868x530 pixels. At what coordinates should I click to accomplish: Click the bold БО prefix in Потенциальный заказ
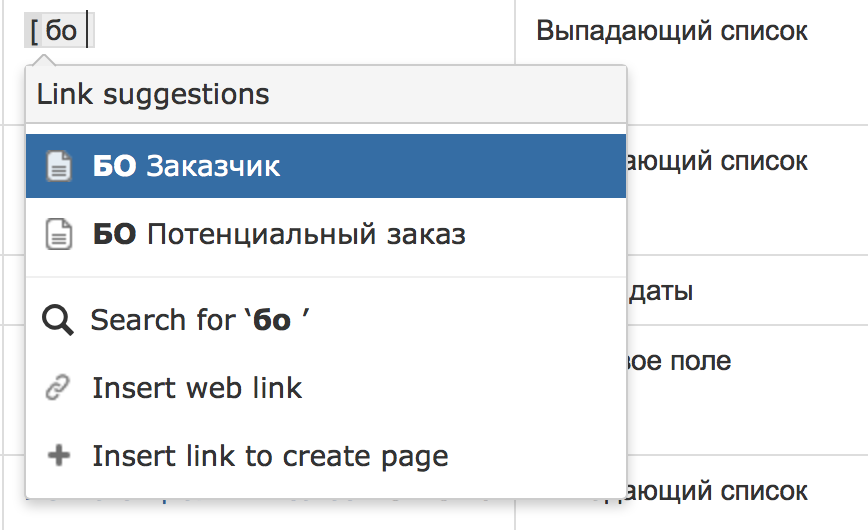(x=114, y=236)
